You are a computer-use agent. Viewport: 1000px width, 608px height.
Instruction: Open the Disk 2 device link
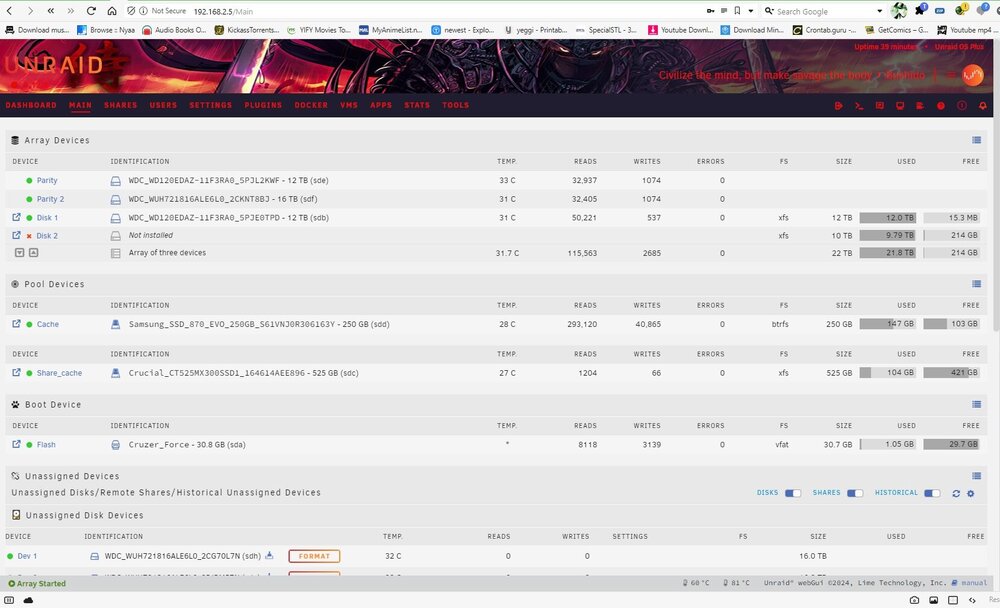click(x=47, y=235)
